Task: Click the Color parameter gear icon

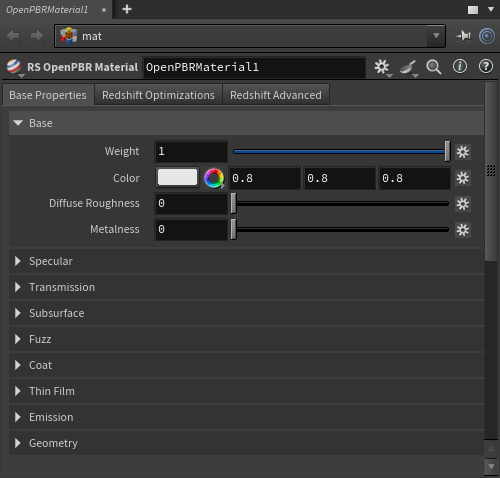Action: pos(463,178)
